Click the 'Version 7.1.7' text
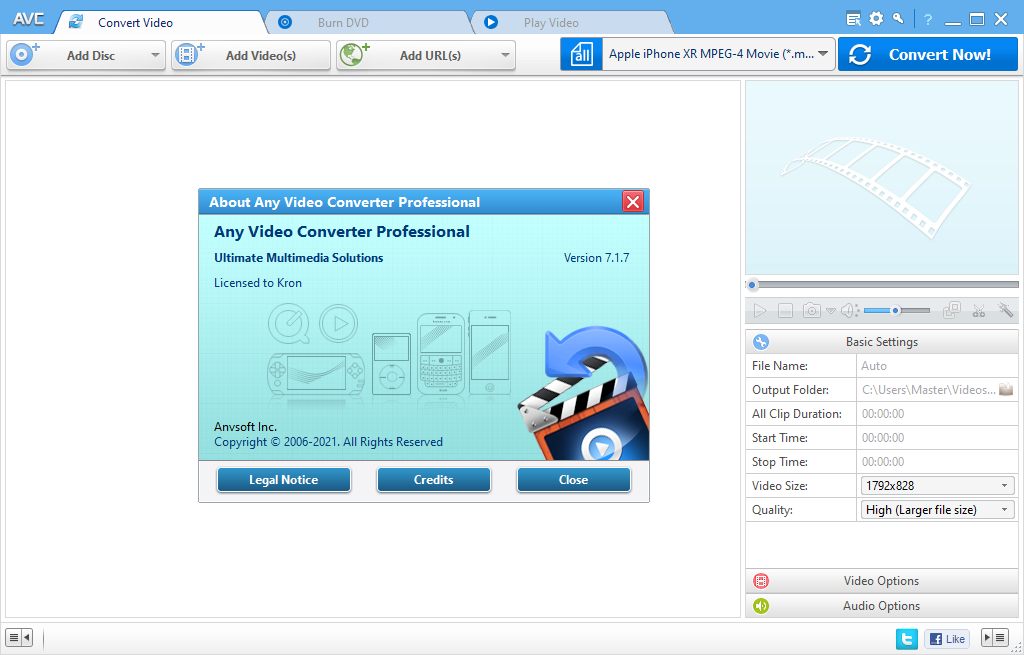1024x655 pixels. (596, 258)
